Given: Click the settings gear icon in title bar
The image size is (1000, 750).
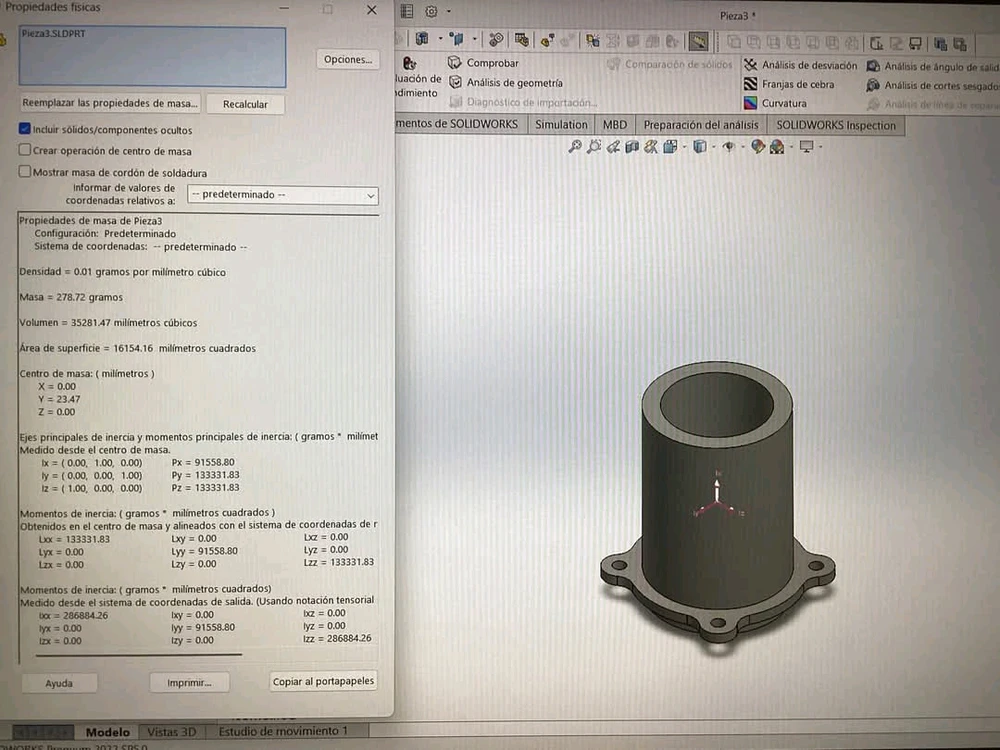Looking at the screenshot, I should [431, 12].
